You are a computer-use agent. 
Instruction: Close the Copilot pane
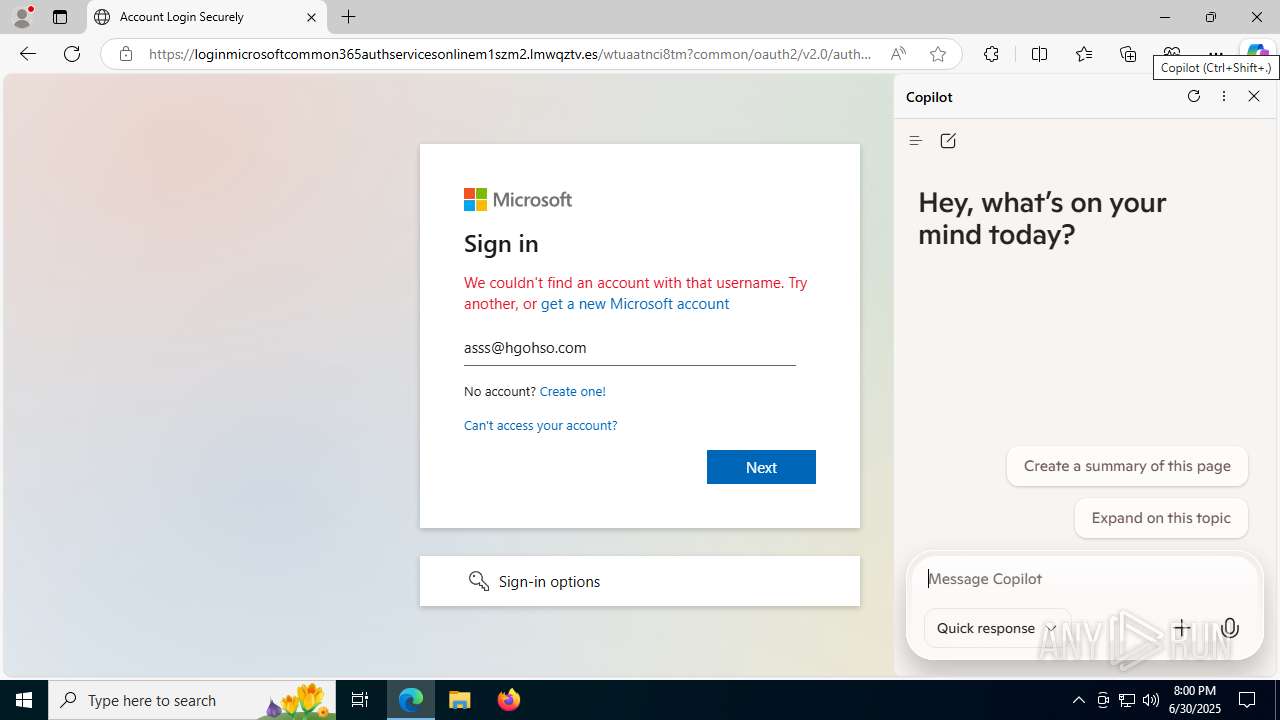(1254, 96)
